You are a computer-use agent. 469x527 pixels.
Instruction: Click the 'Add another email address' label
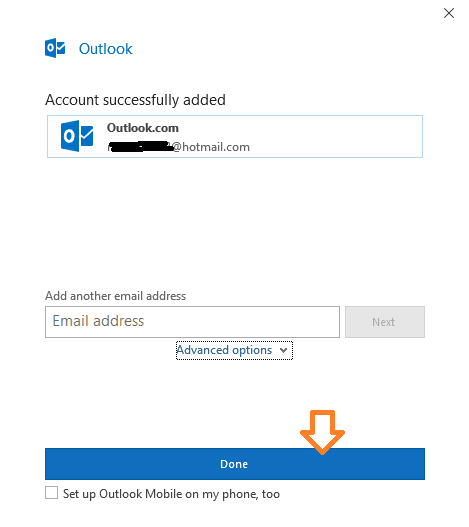(x=115, y=296)
